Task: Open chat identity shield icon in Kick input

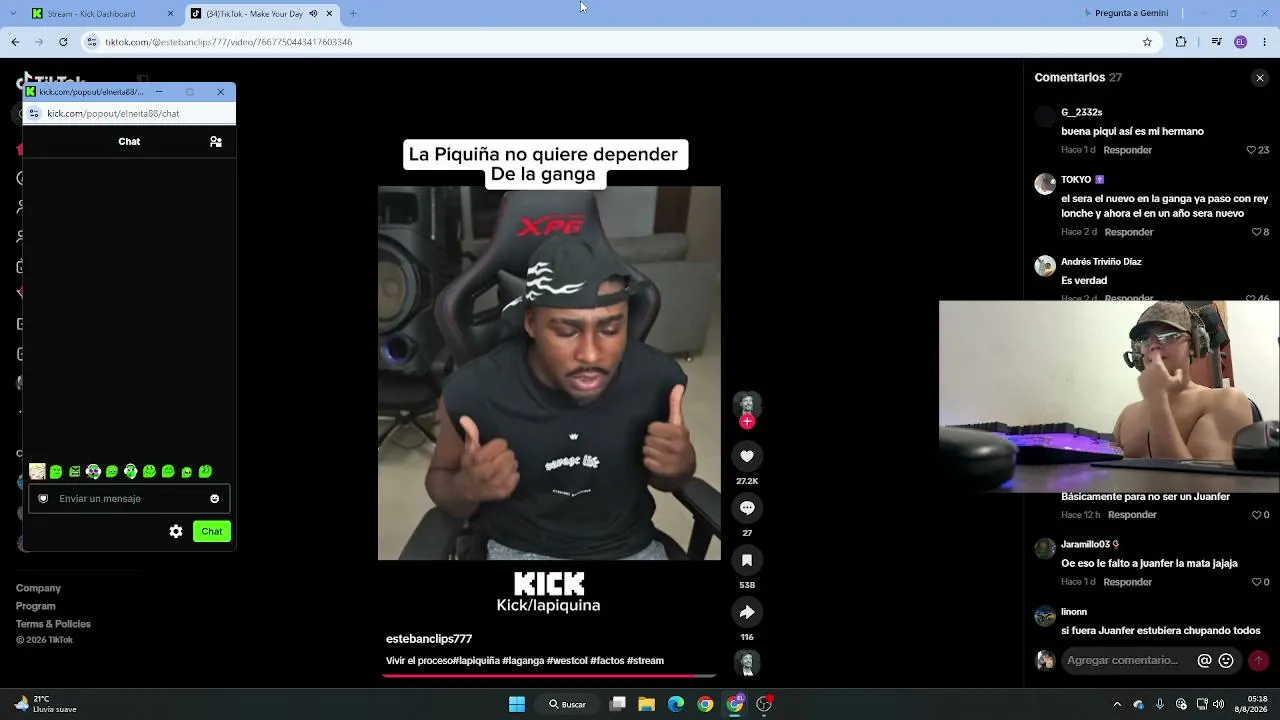Action: [x=43, y=499]
